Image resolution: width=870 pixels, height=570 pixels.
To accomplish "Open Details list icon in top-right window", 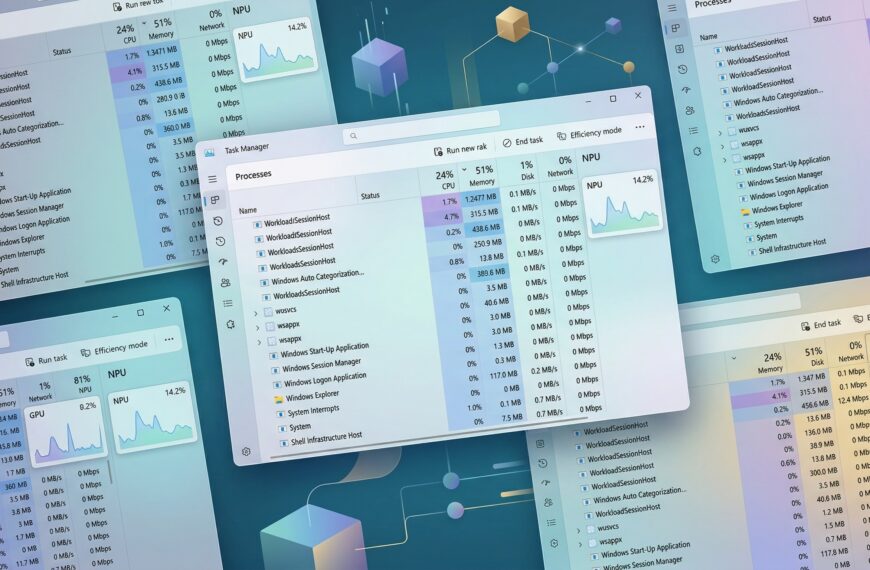I will pyautogui.click(x=693, y=131).
